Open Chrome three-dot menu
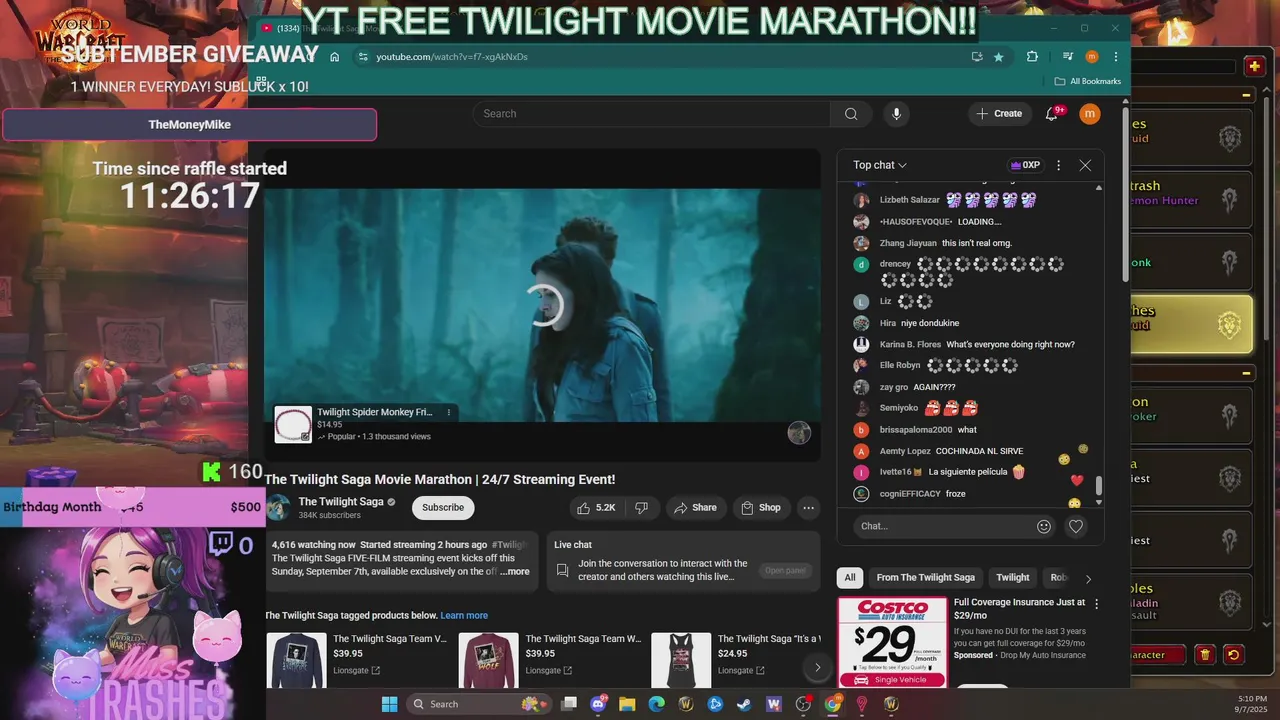 (x=1116, y=57)
